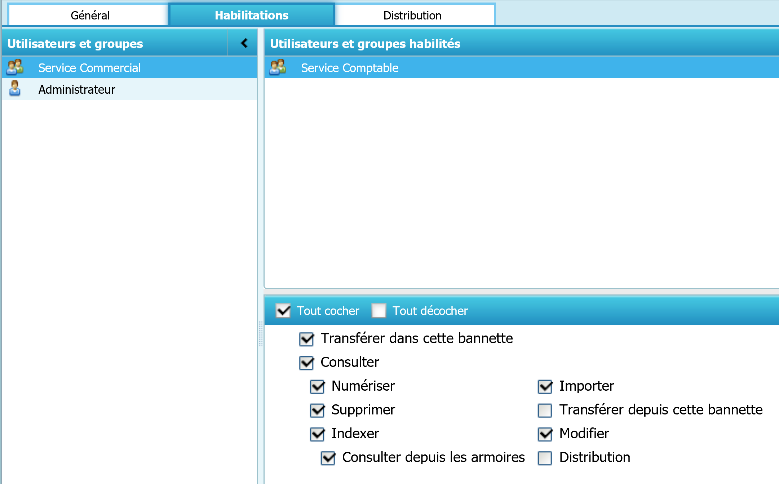Uncheck the Modifier permission
The image size is (779, 484).
click(x=545, y=435)
